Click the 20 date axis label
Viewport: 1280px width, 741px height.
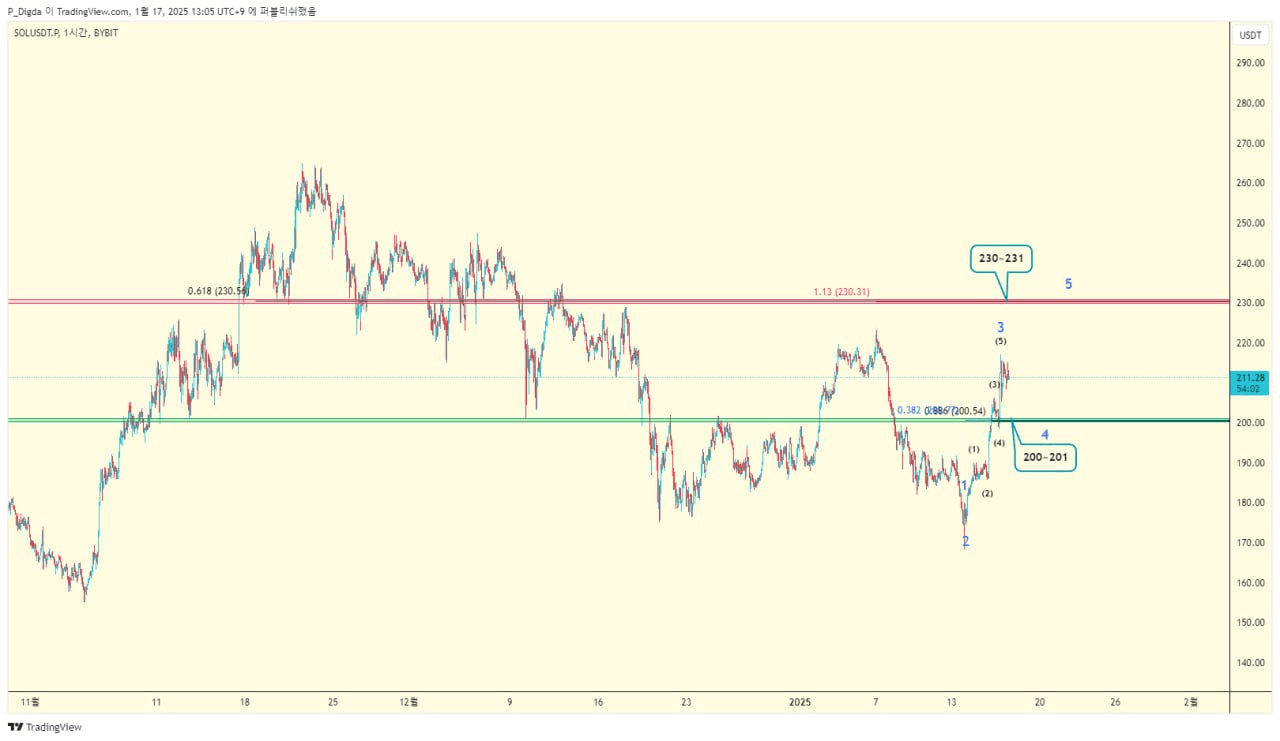click(1040, 702)
